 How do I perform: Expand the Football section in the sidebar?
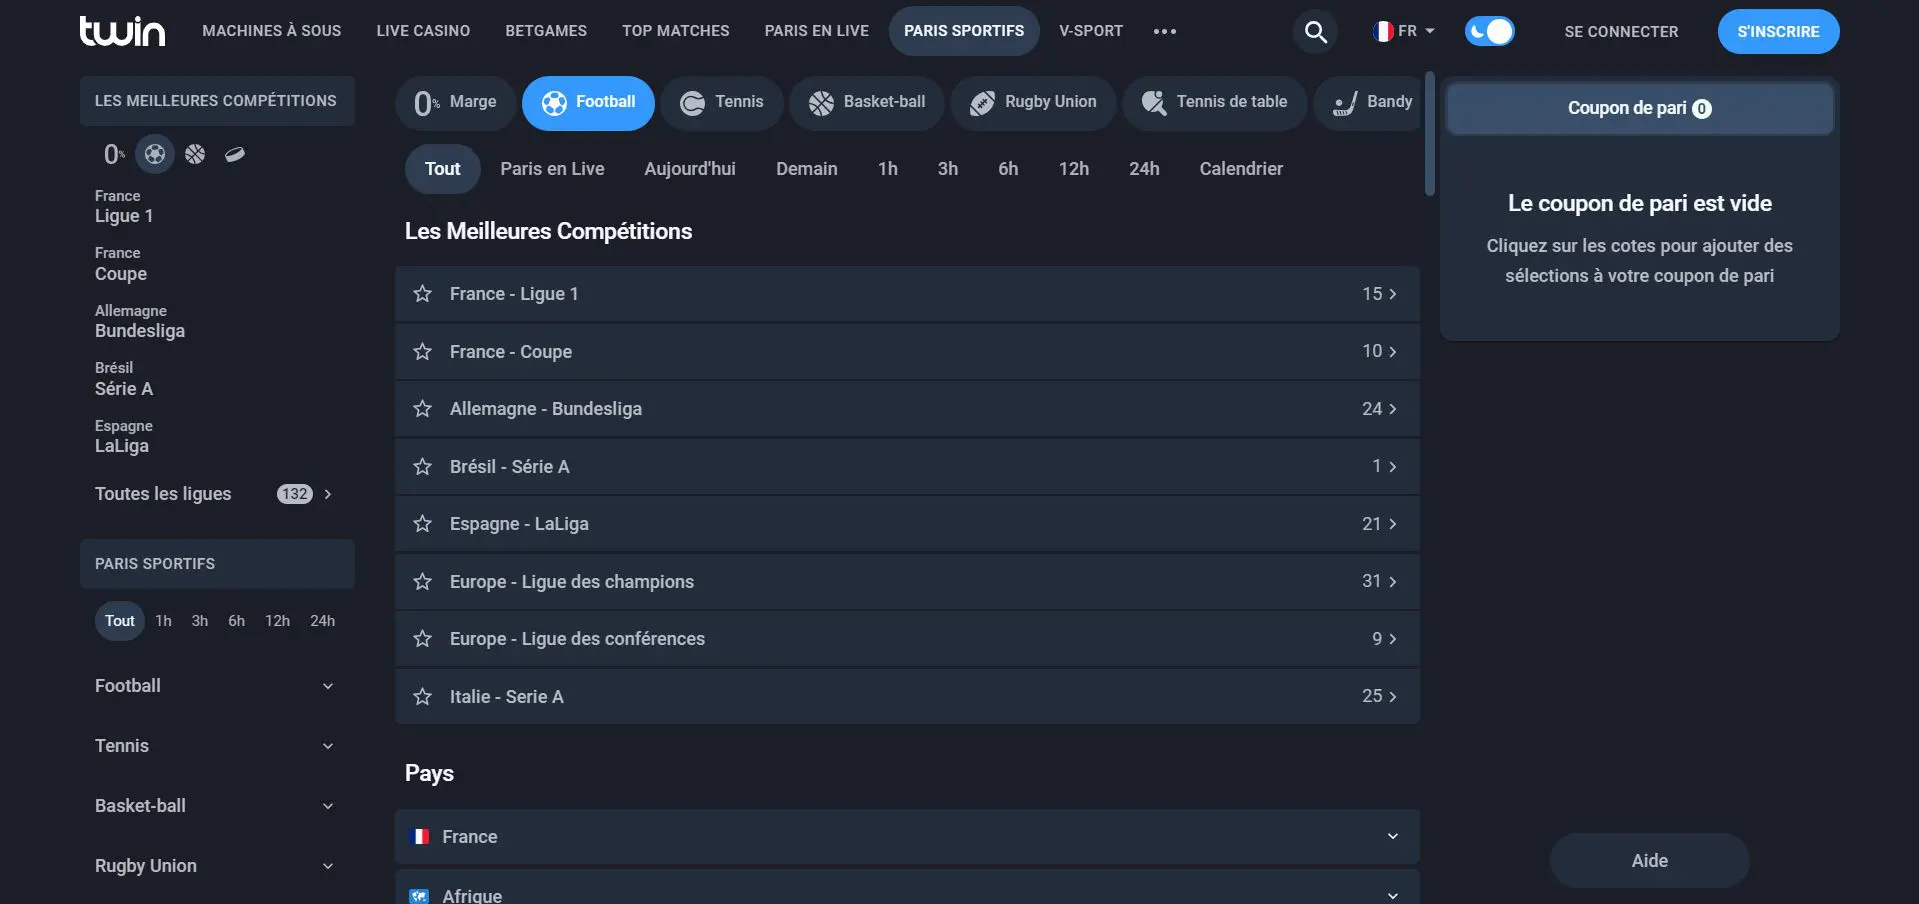click(217, 686)
